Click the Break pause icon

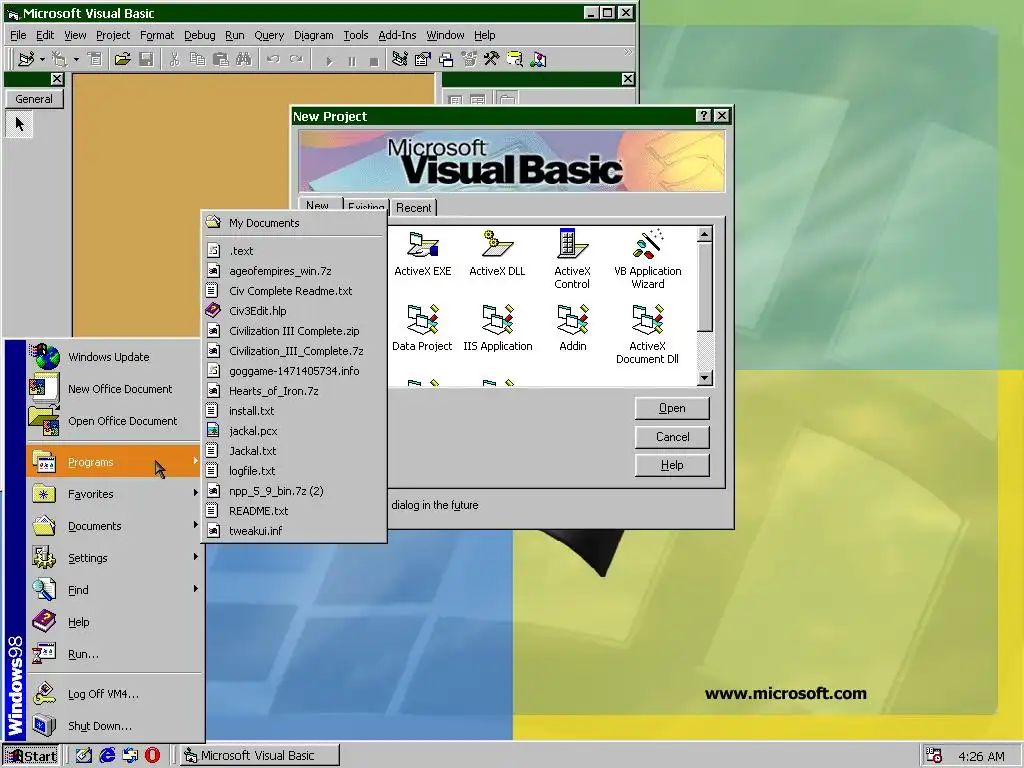tap(352, 61)
